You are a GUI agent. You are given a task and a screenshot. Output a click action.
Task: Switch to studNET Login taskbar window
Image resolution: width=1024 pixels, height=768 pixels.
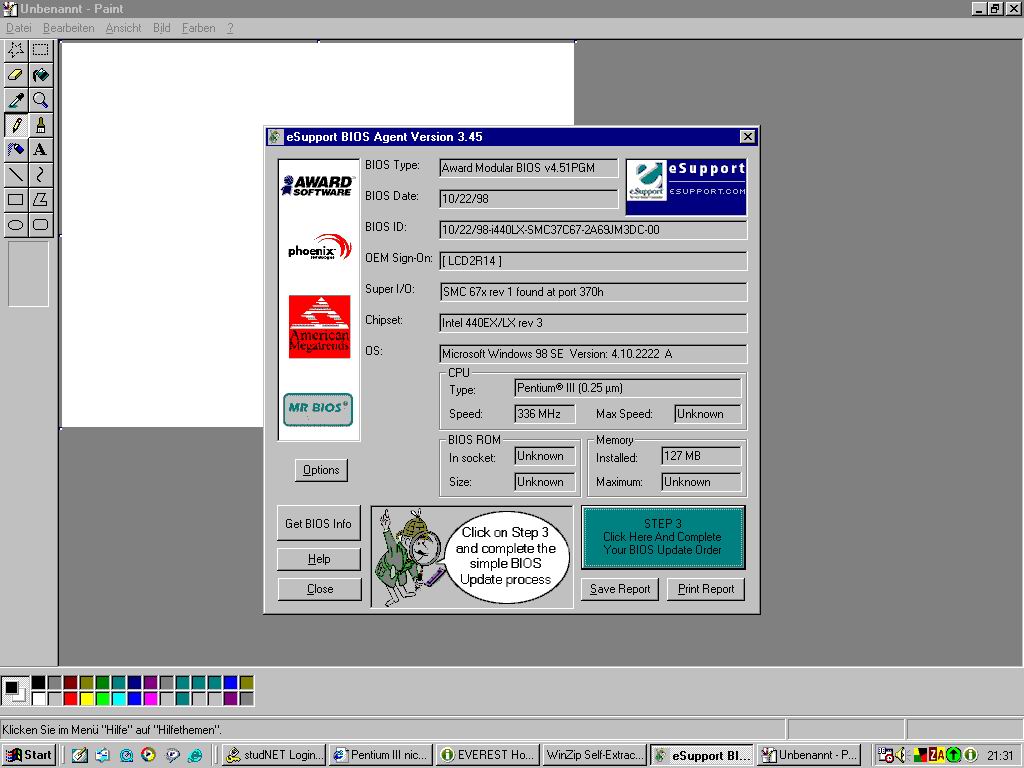pyautogui.click(x=274, y=755)
